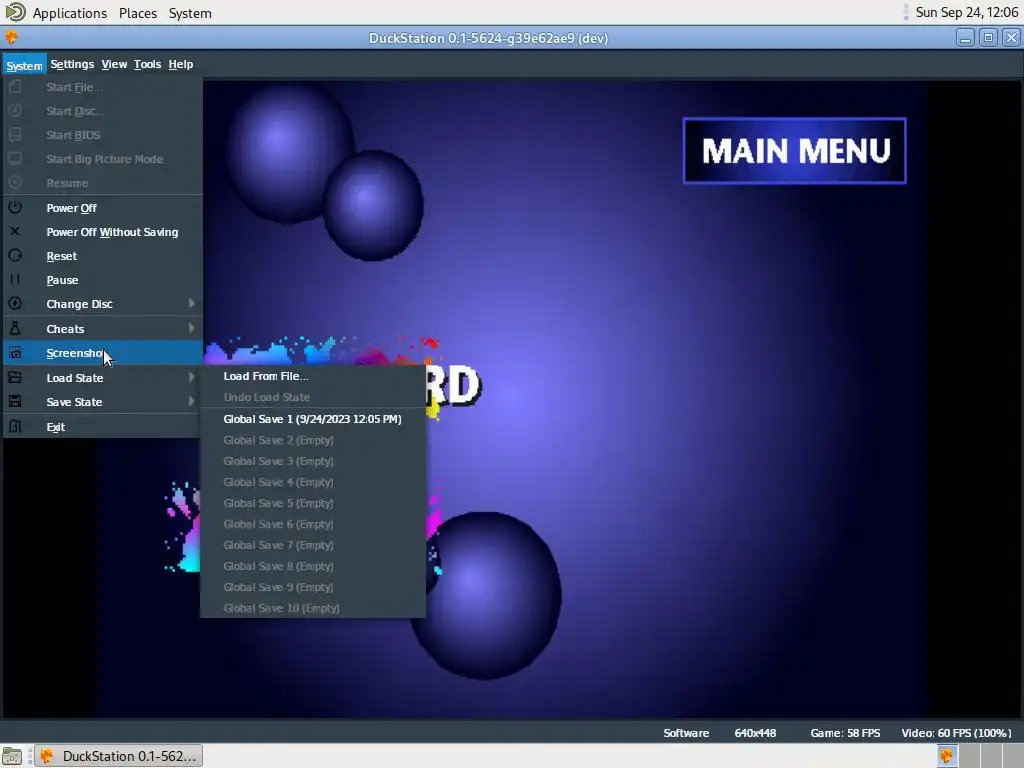Click the DuckStation duck icon in title bar
This screenshot has height=768, width=1024.
(x=11, y=37)
